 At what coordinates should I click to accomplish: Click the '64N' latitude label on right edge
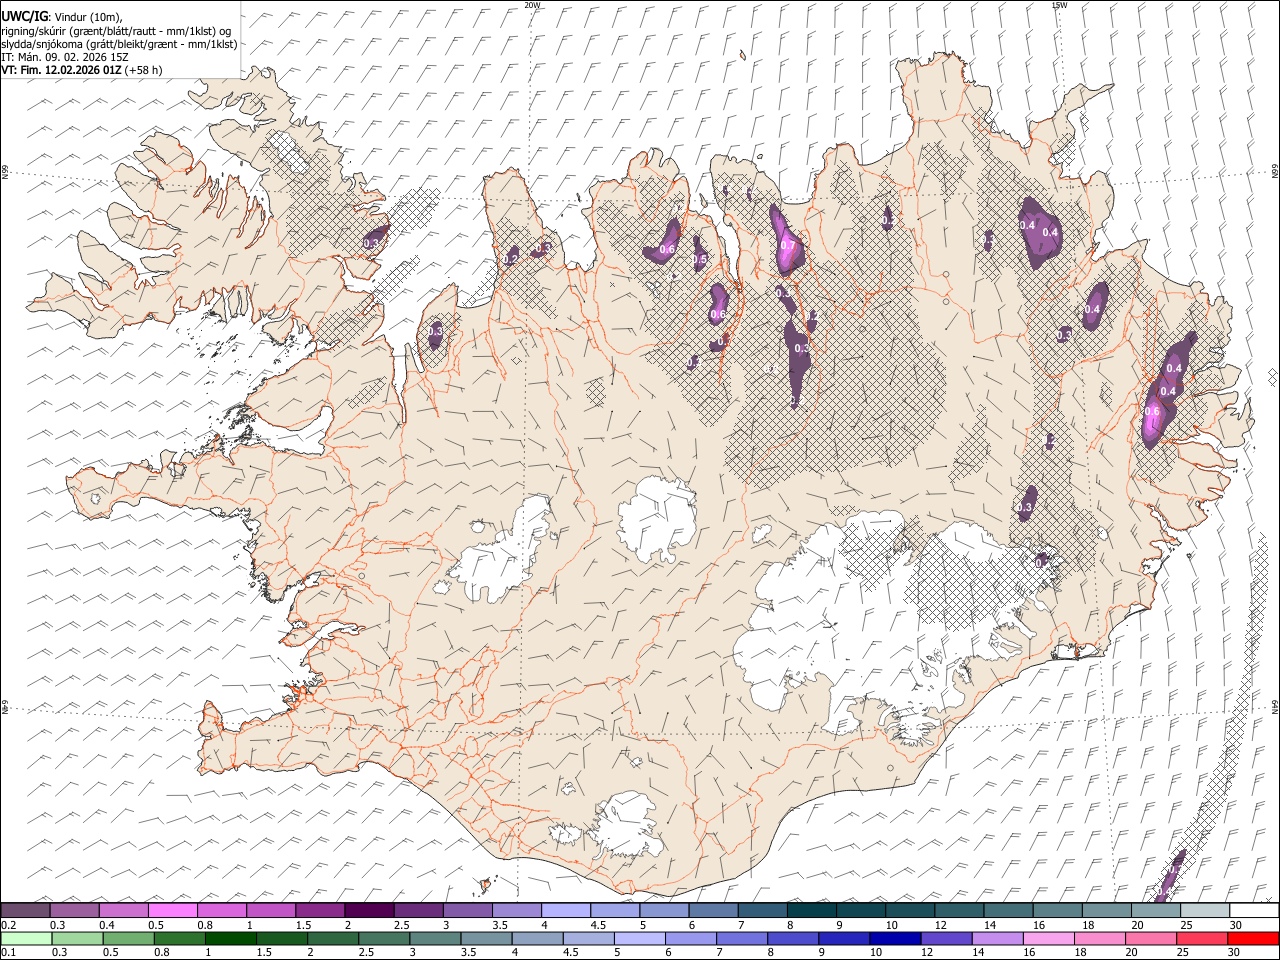pos(1275,707)
